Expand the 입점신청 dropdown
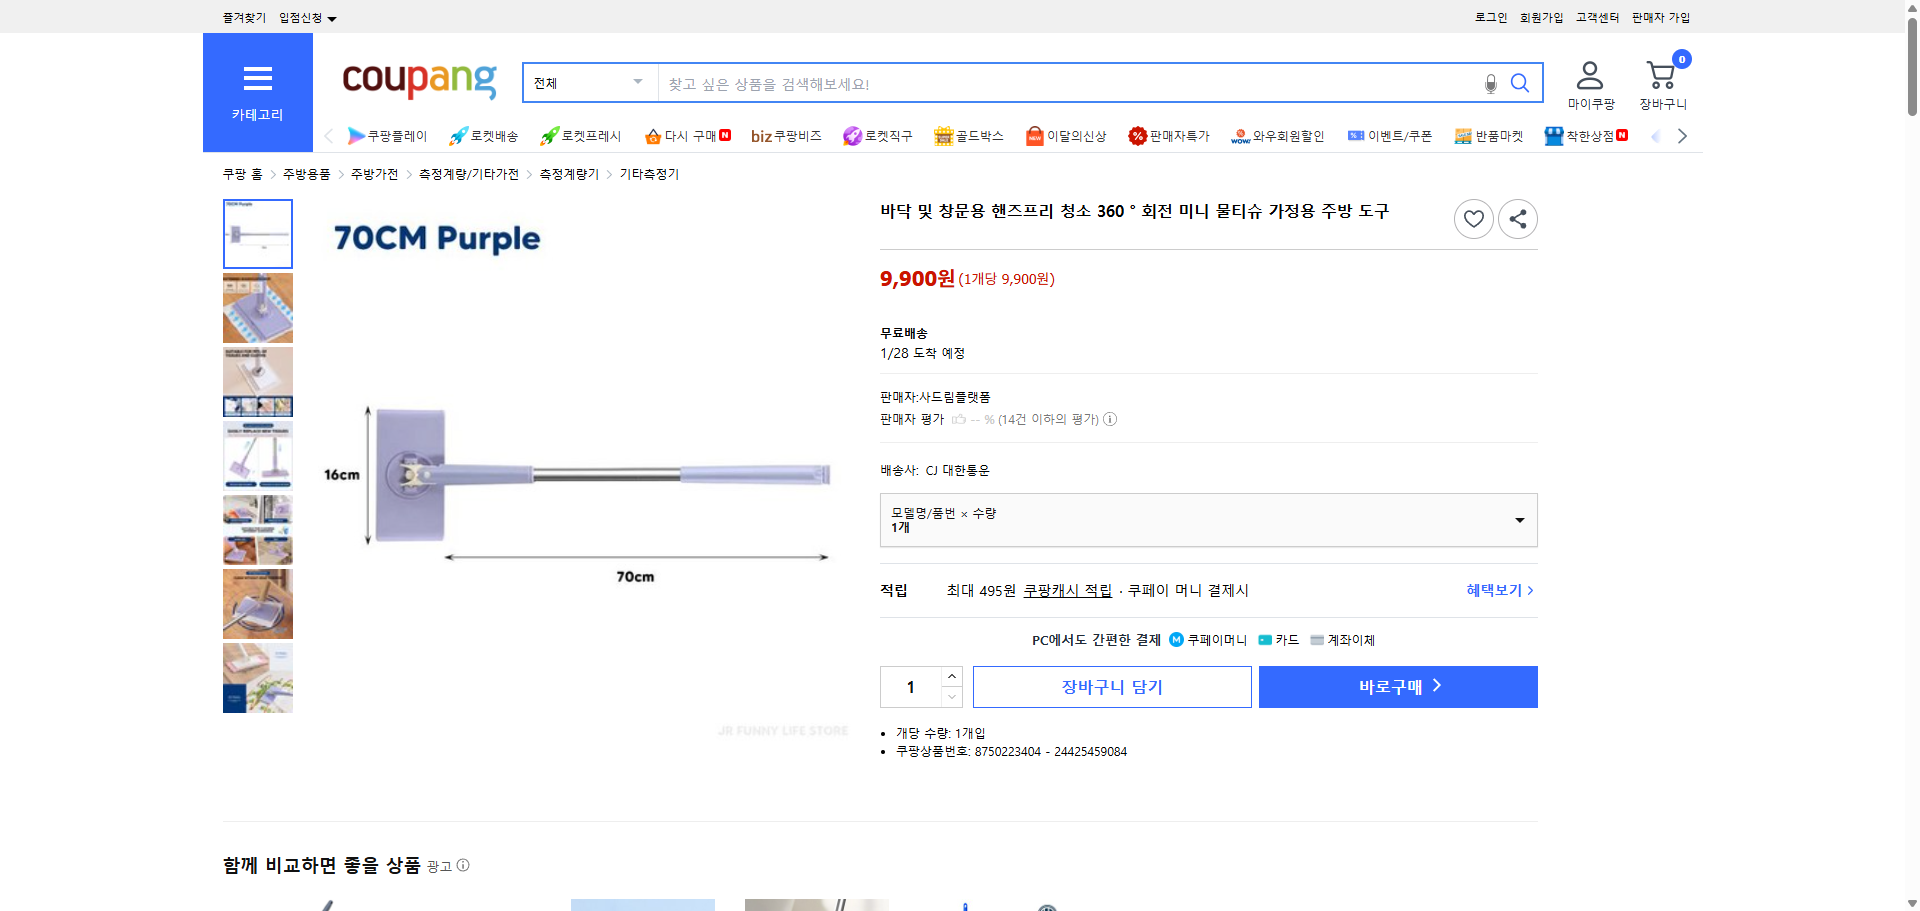1920x911 pixels. pyautogui.click(x=305, y=17)
